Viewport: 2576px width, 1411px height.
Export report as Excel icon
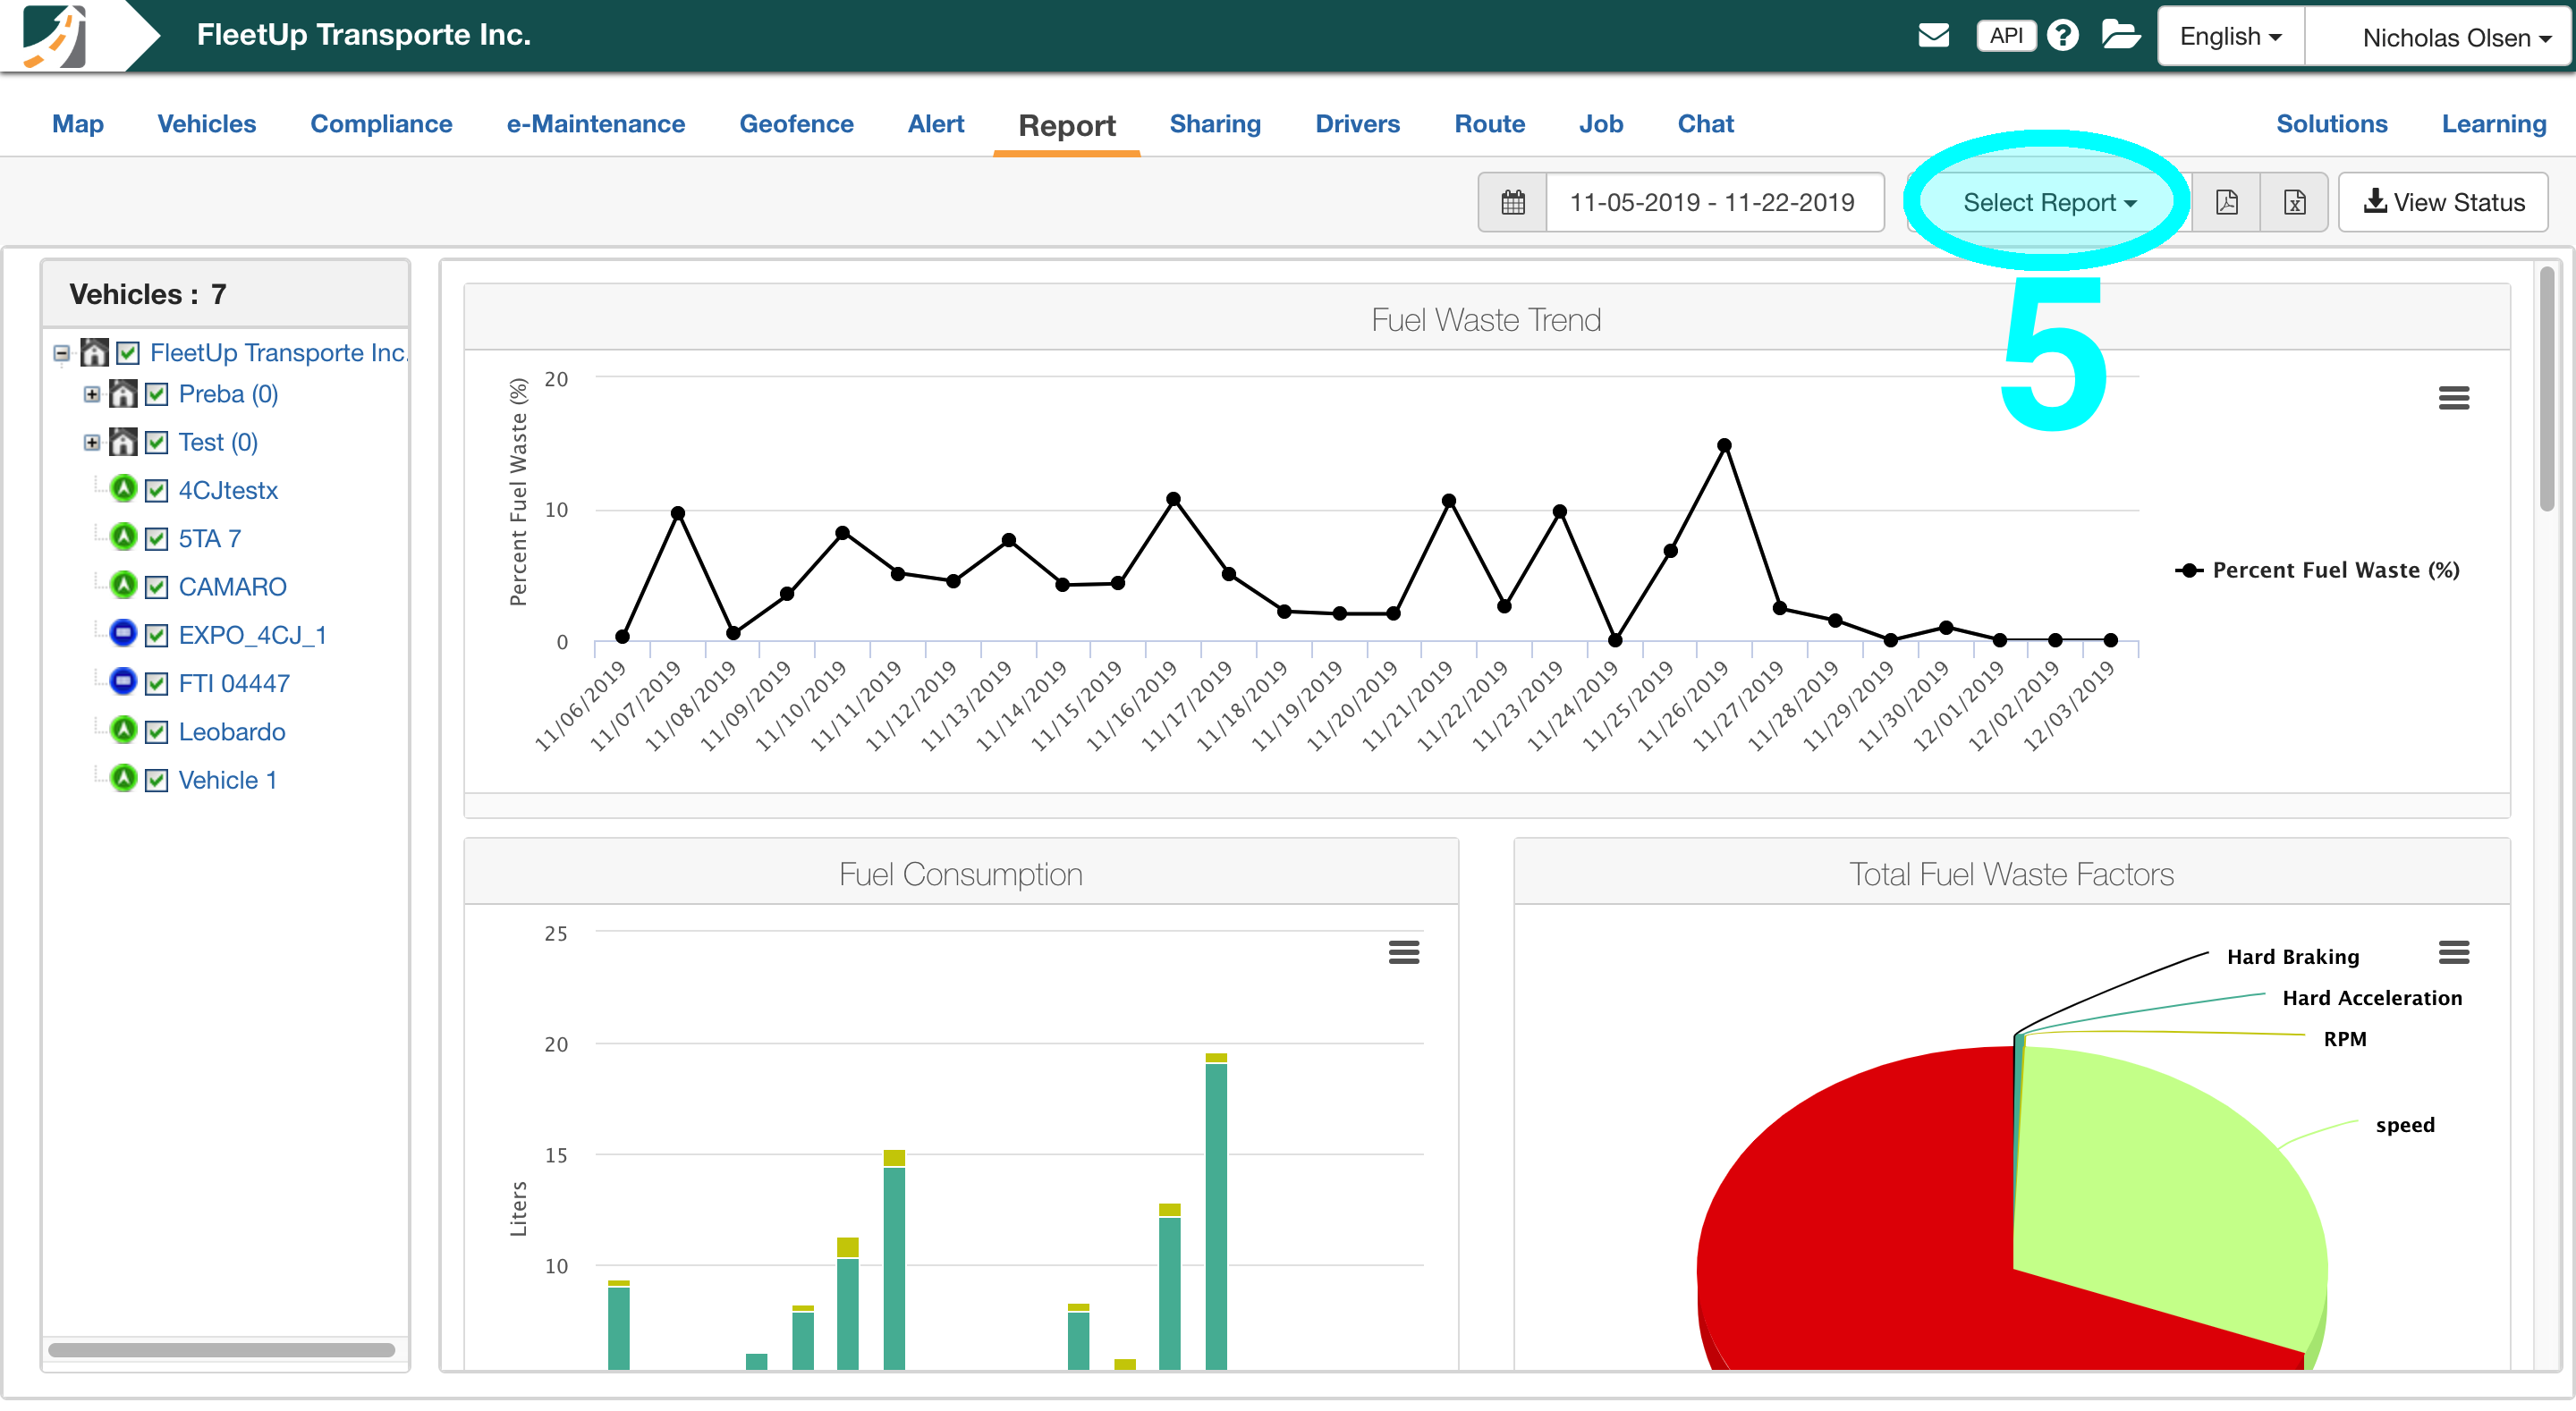2294,202
